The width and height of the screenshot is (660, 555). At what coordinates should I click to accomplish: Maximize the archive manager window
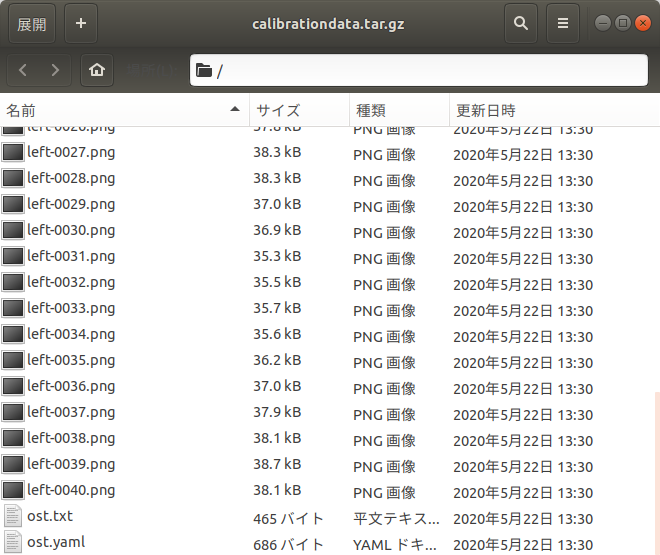[623, 23]
